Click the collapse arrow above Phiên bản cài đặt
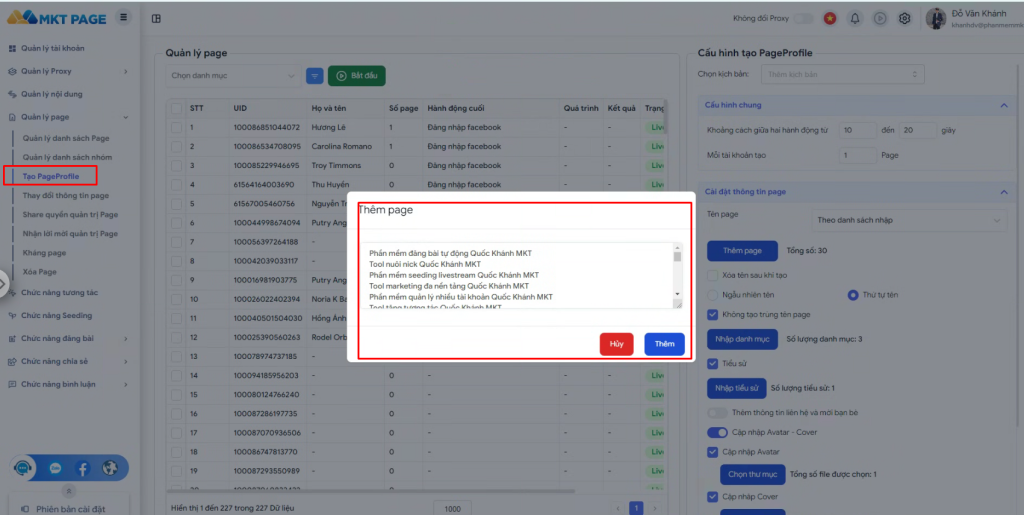Image resolution: width=1024 pixels, height=515 pixels. tap(69, 491)
